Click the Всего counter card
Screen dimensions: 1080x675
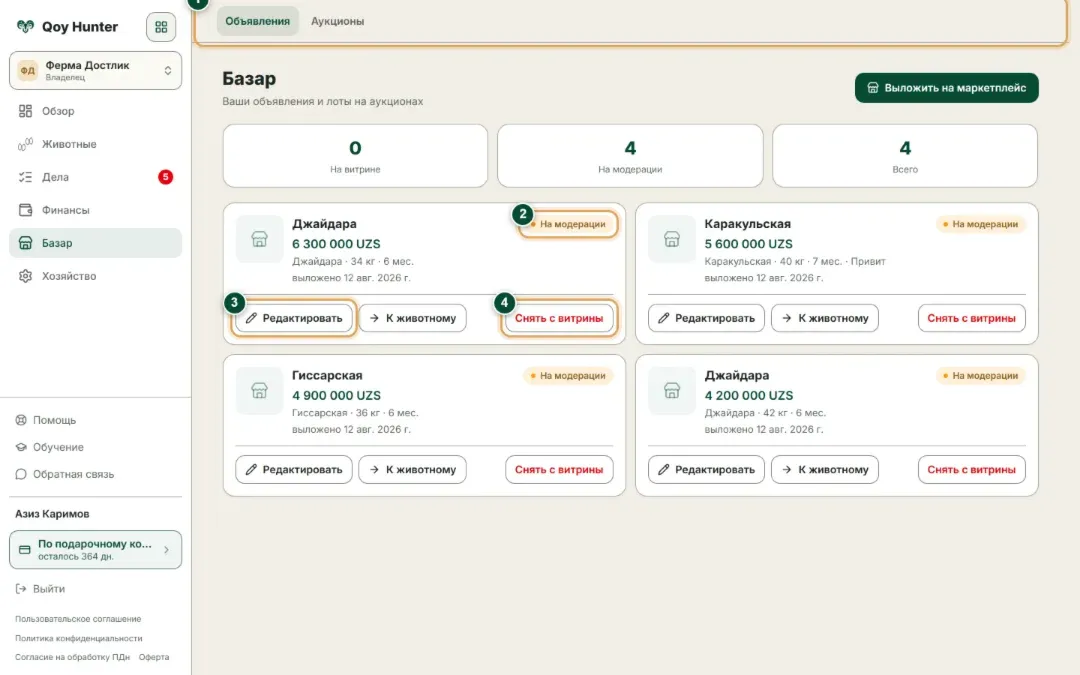(905, 156)
